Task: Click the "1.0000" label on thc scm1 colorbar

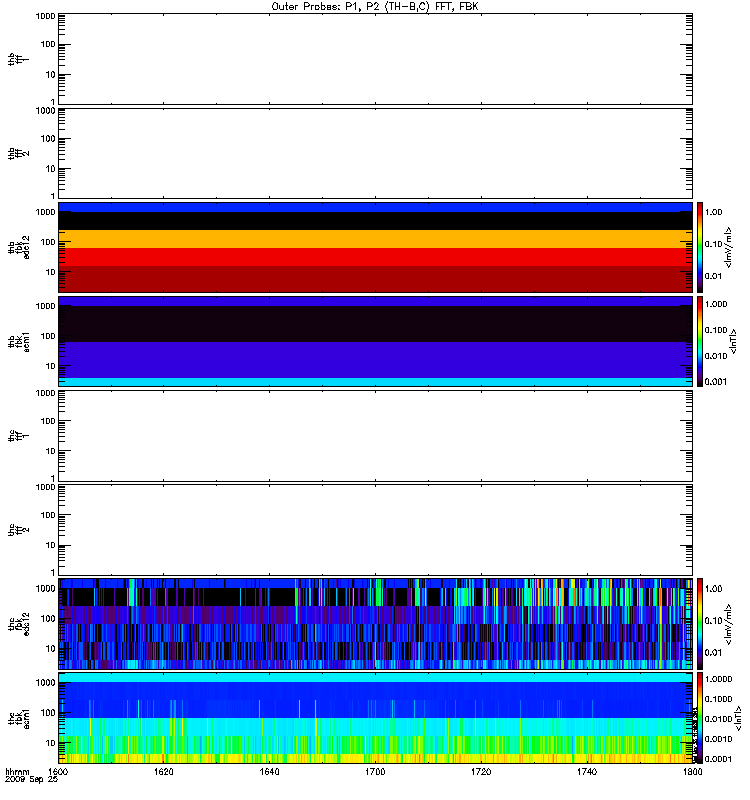Action: point(718,679)
